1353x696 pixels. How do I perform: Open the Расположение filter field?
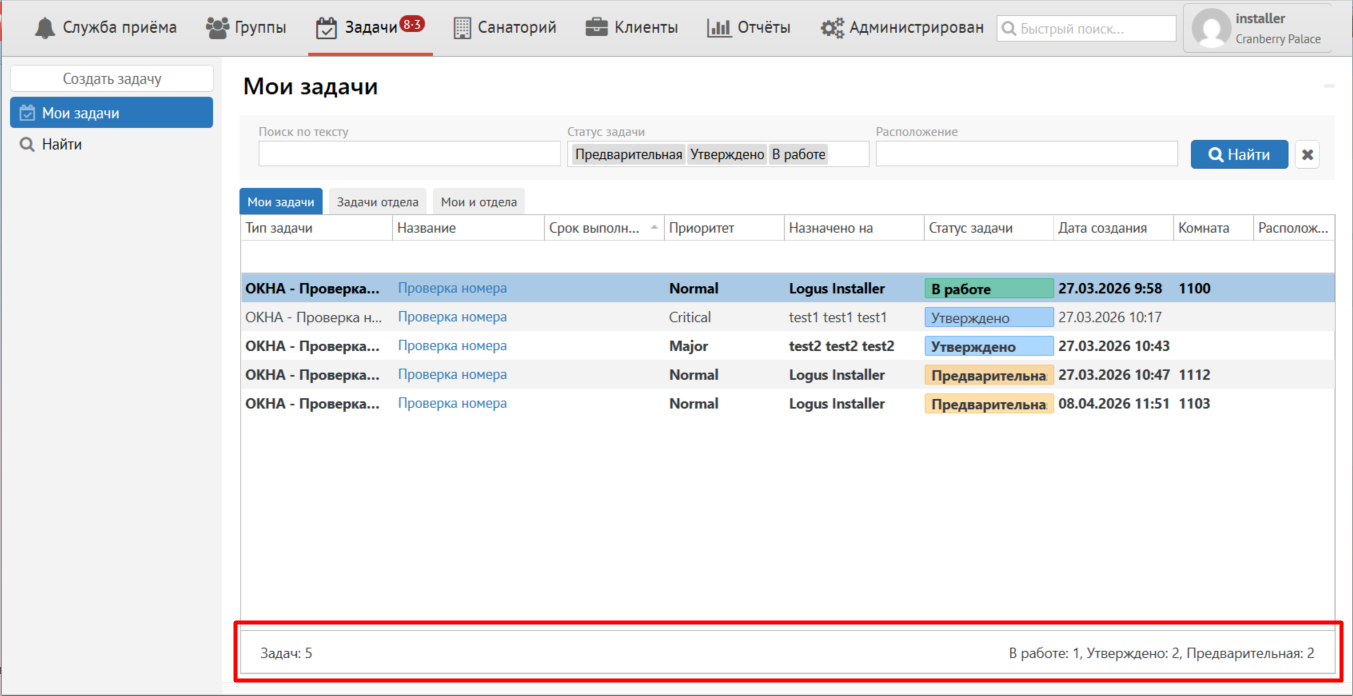tap(1026, 154)
